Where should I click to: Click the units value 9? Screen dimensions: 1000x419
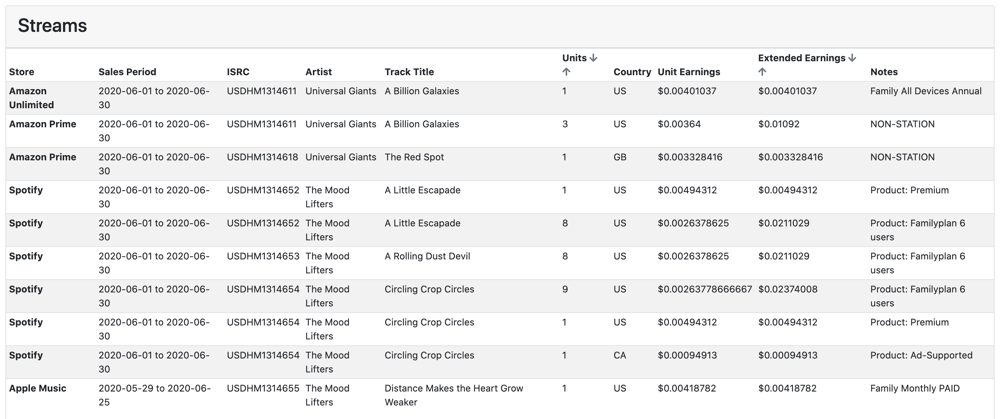pyautogui.click(x=565, y=290)
